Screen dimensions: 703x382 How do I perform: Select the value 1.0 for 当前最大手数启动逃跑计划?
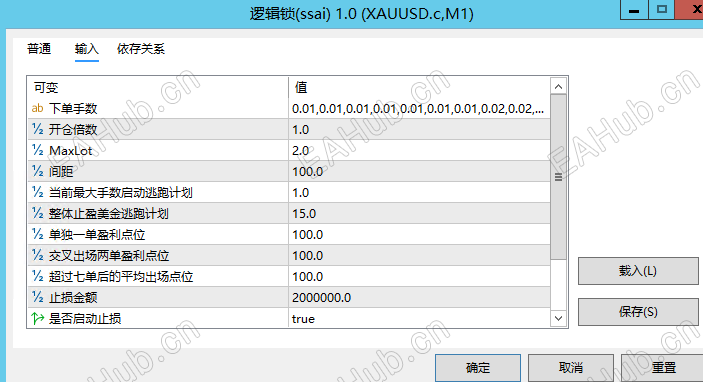(x=419, y=192)
